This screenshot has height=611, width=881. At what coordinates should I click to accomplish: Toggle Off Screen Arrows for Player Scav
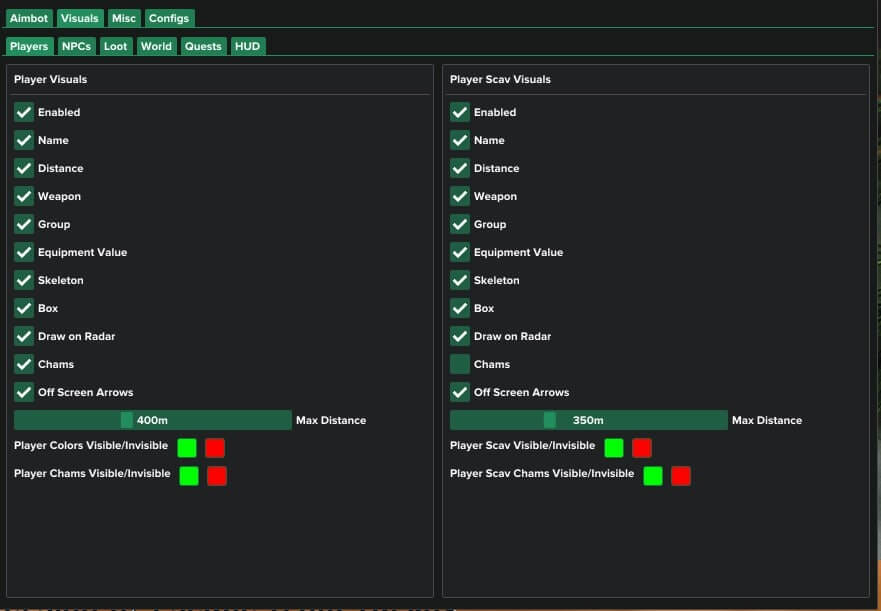[x=460, y=392]
